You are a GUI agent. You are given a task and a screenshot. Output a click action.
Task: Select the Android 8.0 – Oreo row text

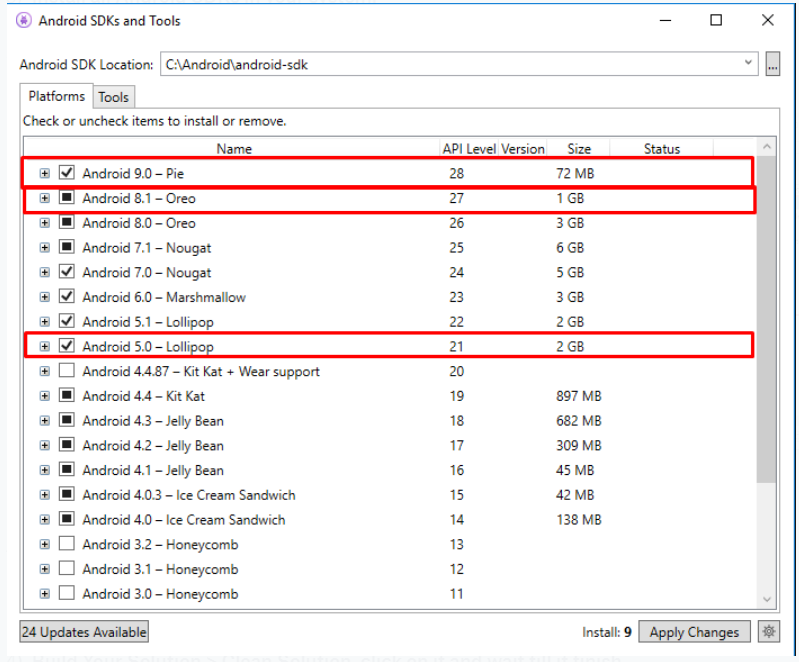pyautogui.click(x=139, y=223)
